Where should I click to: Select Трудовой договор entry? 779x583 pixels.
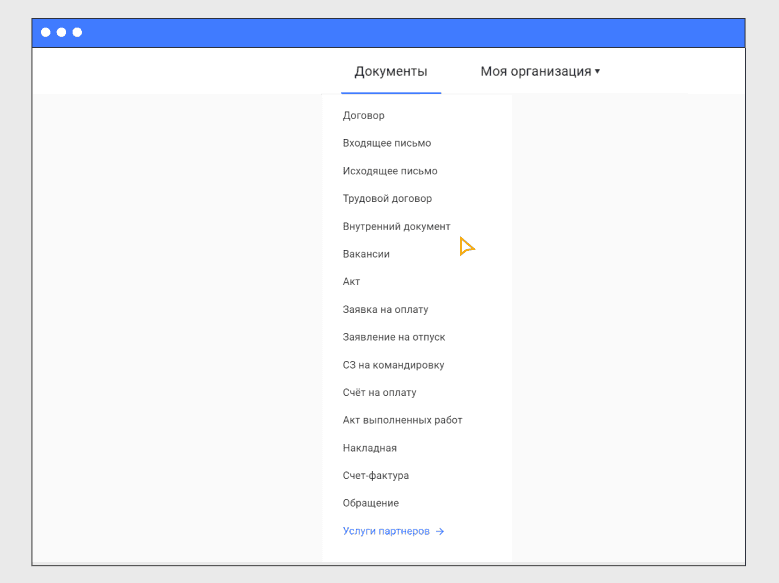click(387, 198)
